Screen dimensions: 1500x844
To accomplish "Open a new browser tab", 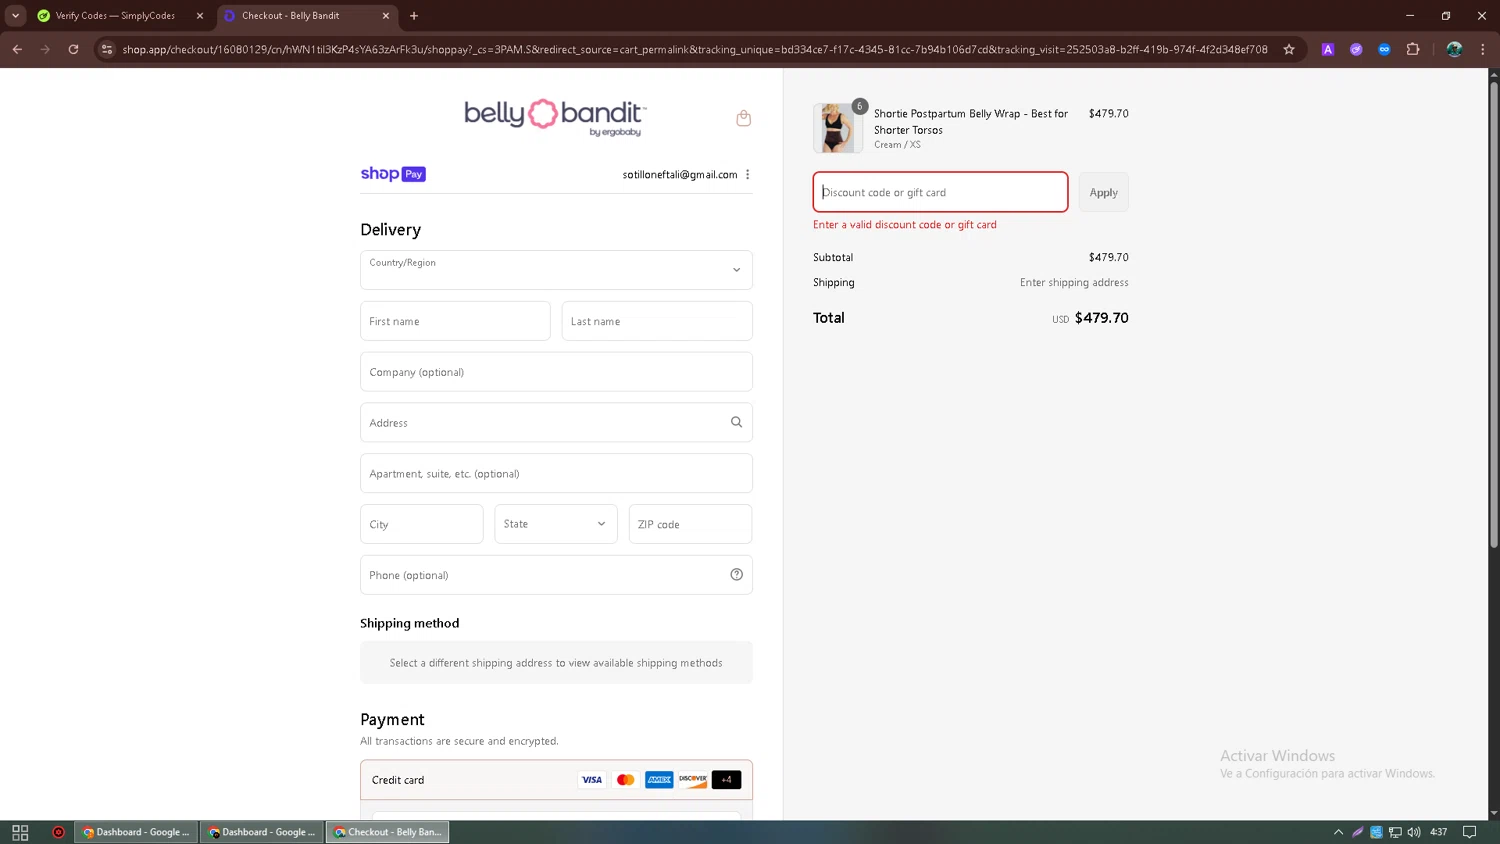I will (414, 16).
